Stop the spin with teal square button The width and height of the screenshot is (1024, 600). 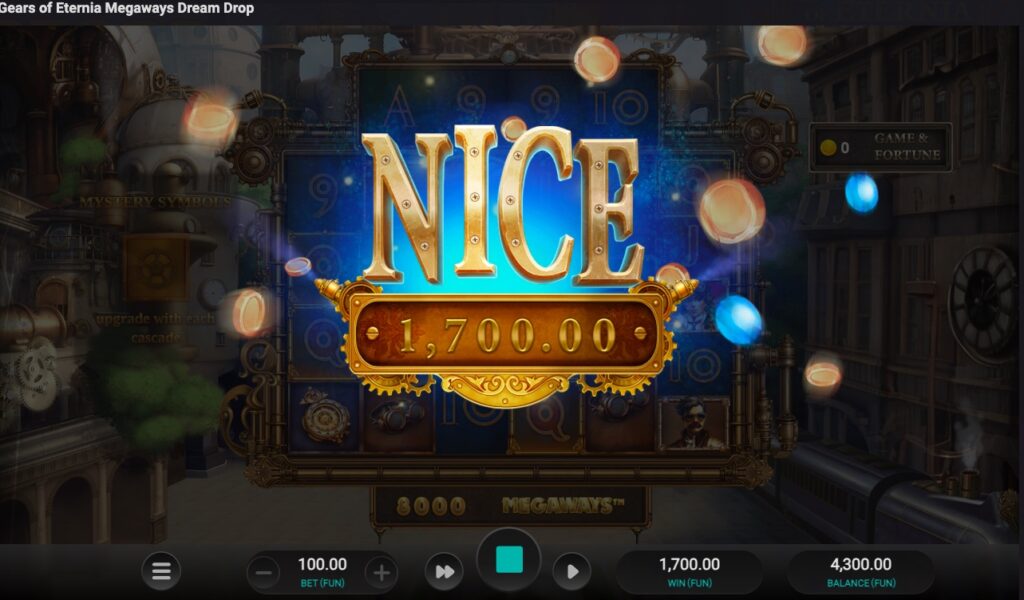click(509, 560)
